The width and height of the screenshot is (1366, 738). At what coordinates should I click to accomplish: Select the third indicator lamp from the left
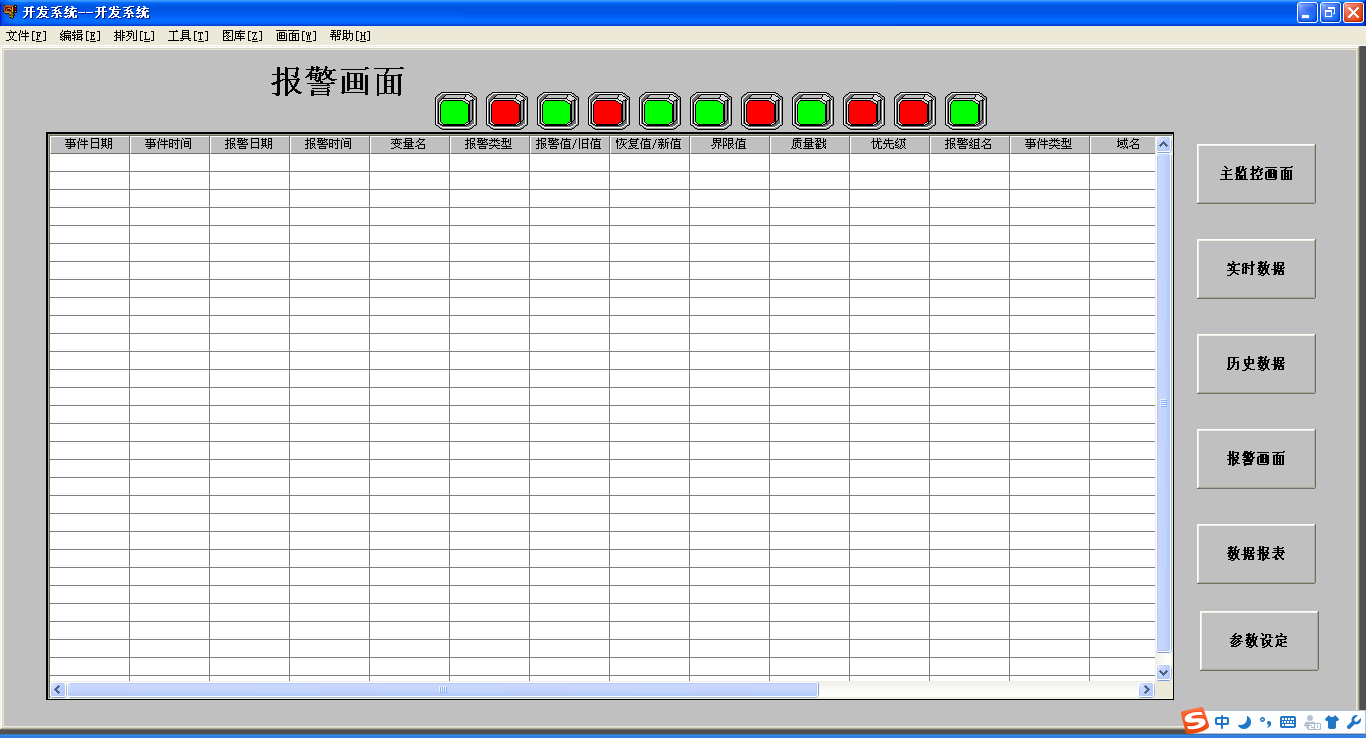click(558, 111)
